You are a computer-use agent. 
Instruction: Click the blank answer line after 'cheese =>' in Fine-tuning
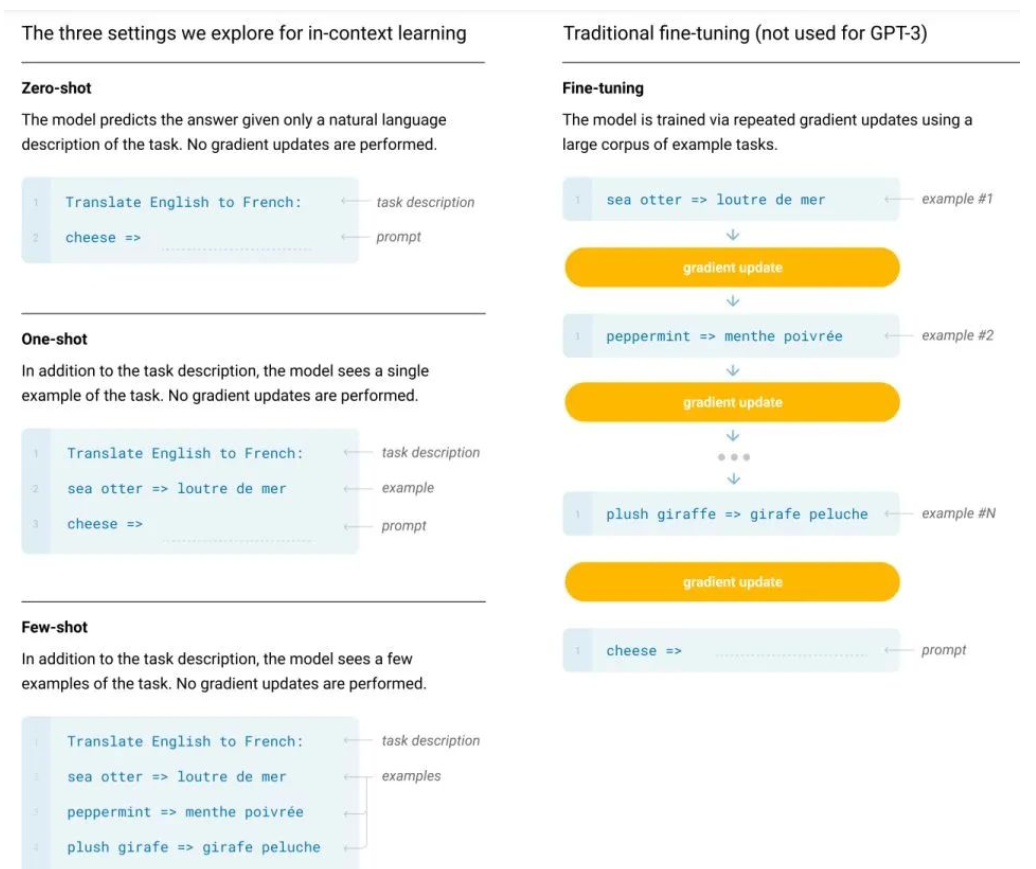[790, 656]
